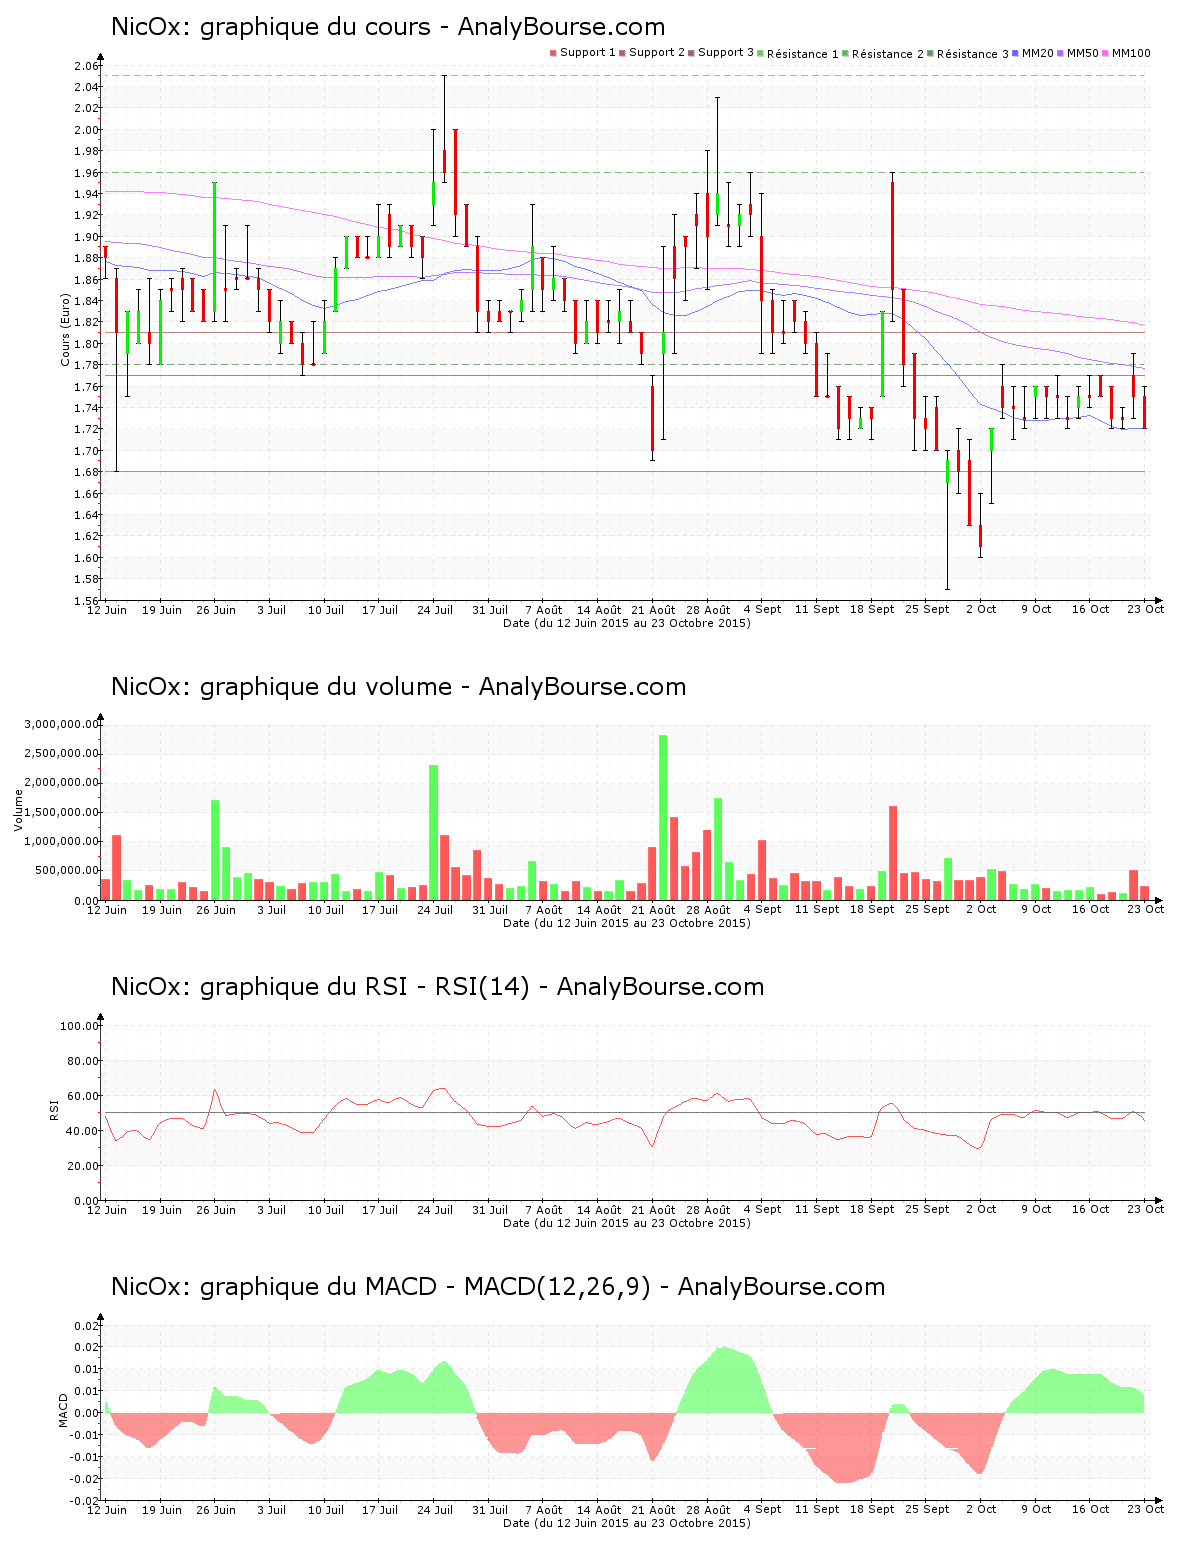Click the MM20 blue legend swatch
The image size is (1200, 1550).
point(1016,53)
